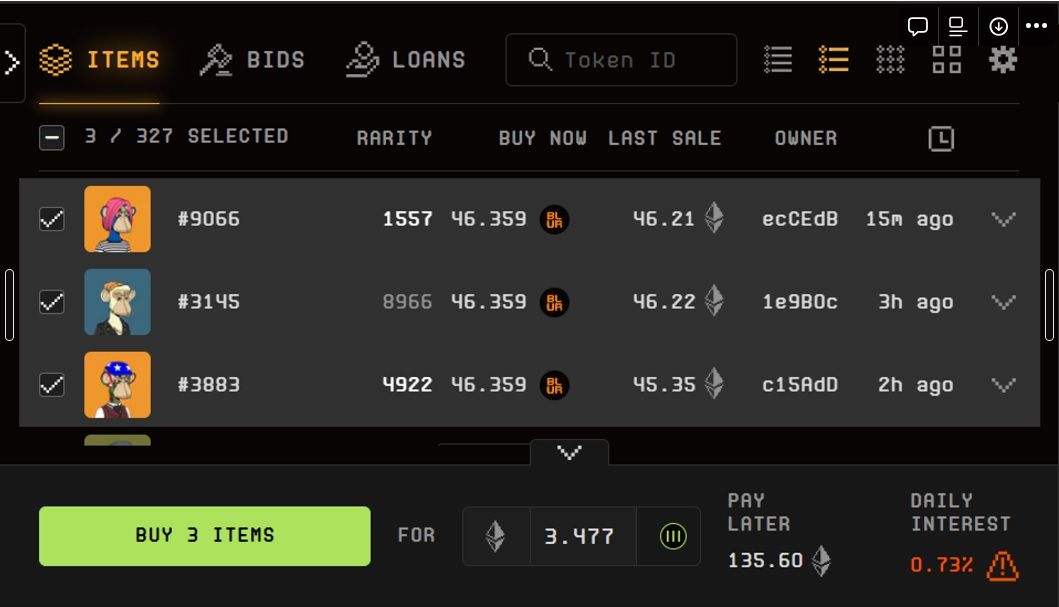Uncheck the checkbox for item #3145
This screenshot has height=607, width=1059.
pos(52,302)
